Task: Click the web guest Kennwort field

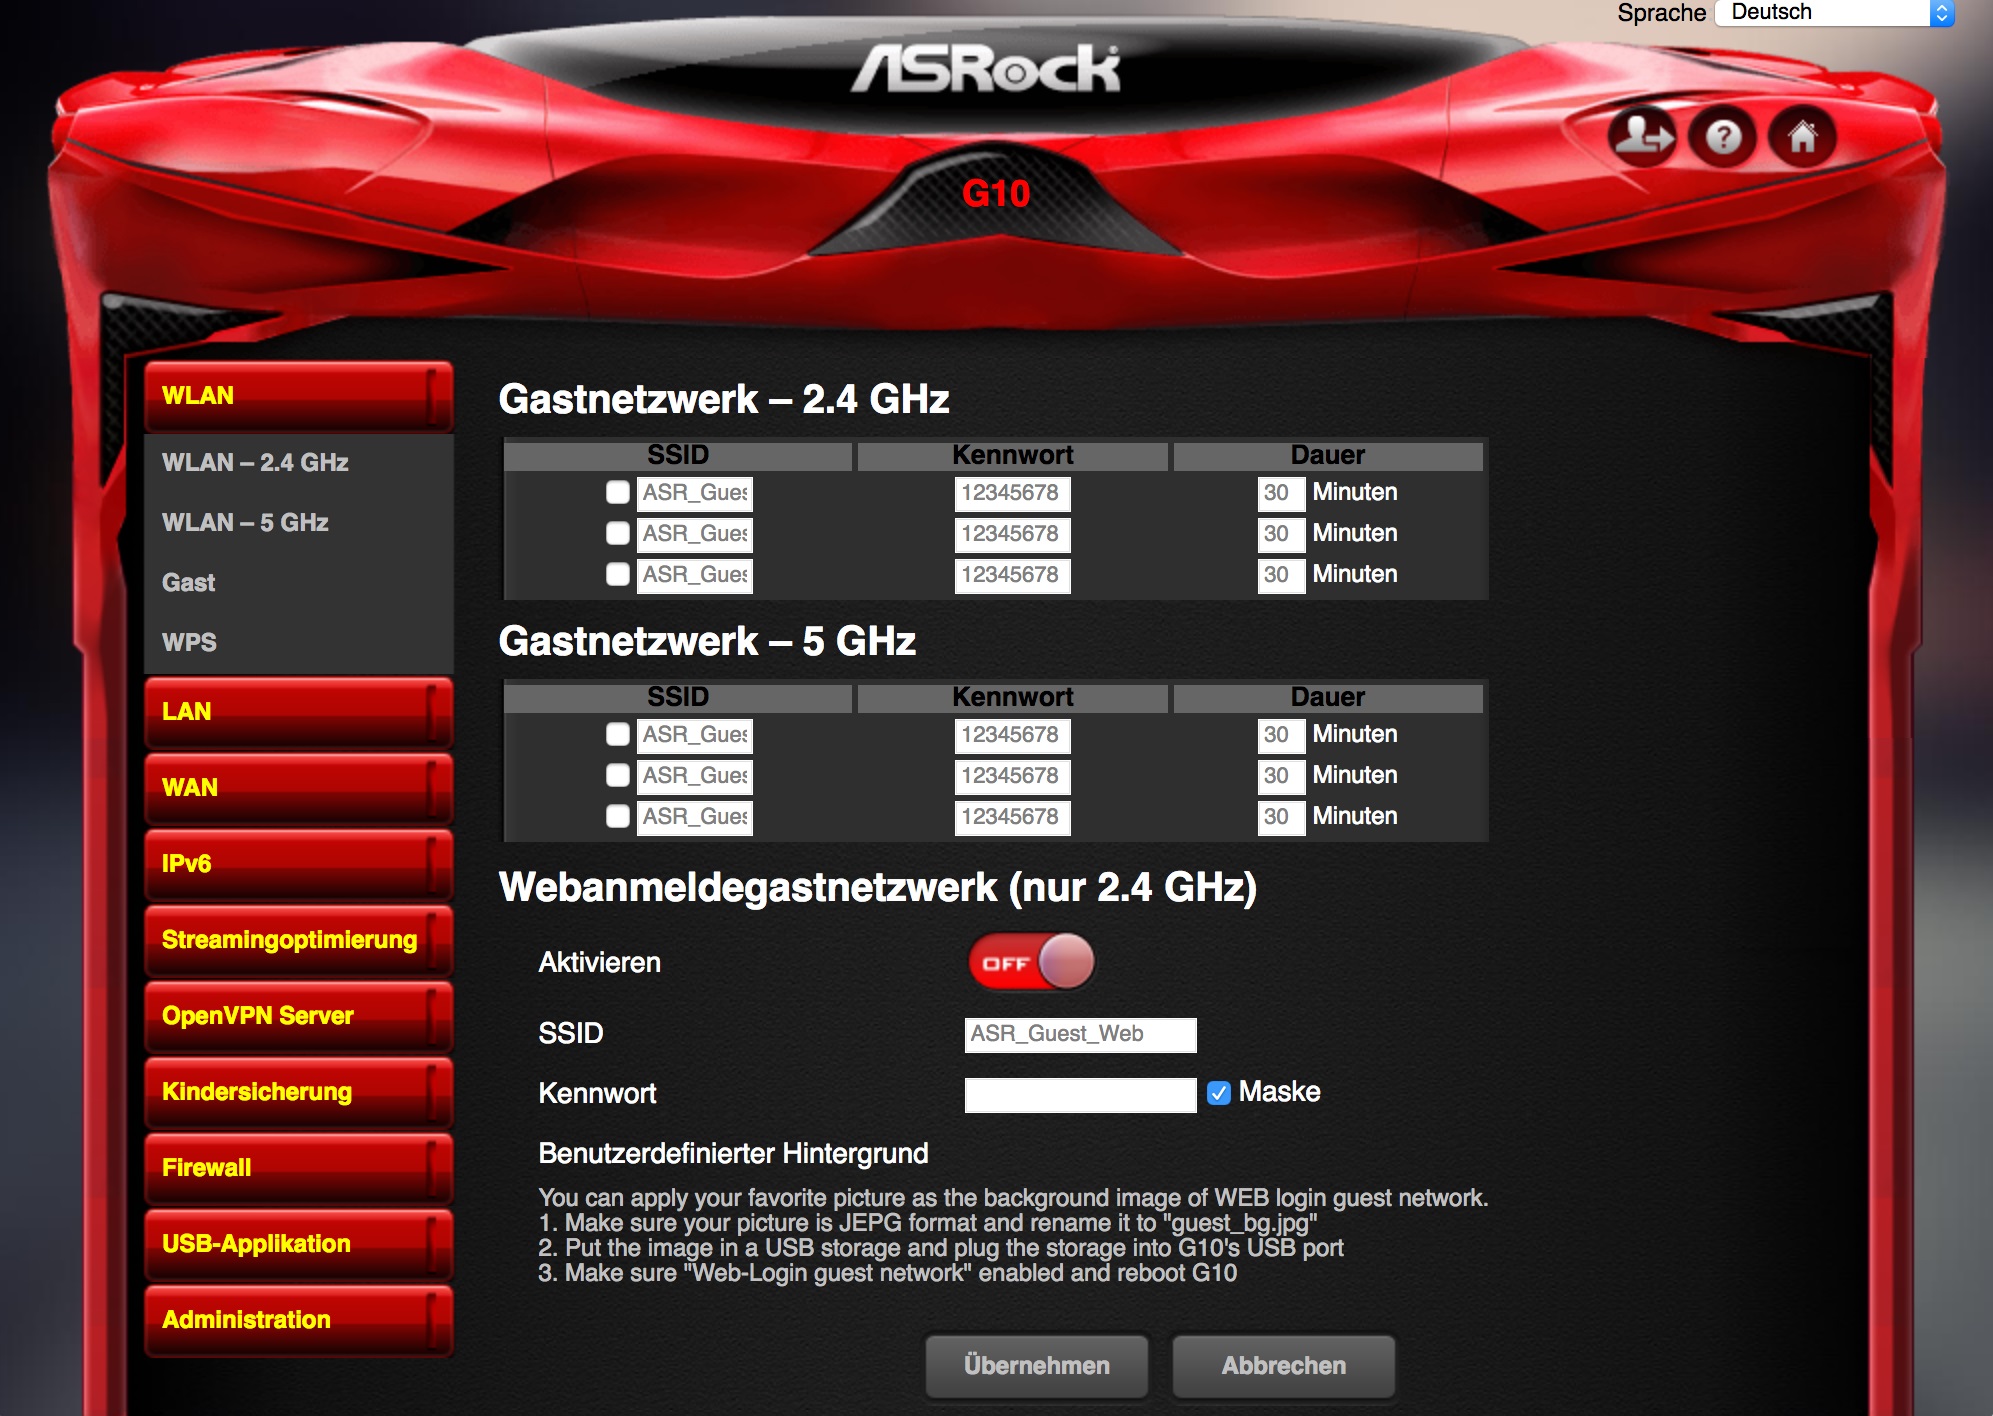Action: click(x=1080, y=1095)
